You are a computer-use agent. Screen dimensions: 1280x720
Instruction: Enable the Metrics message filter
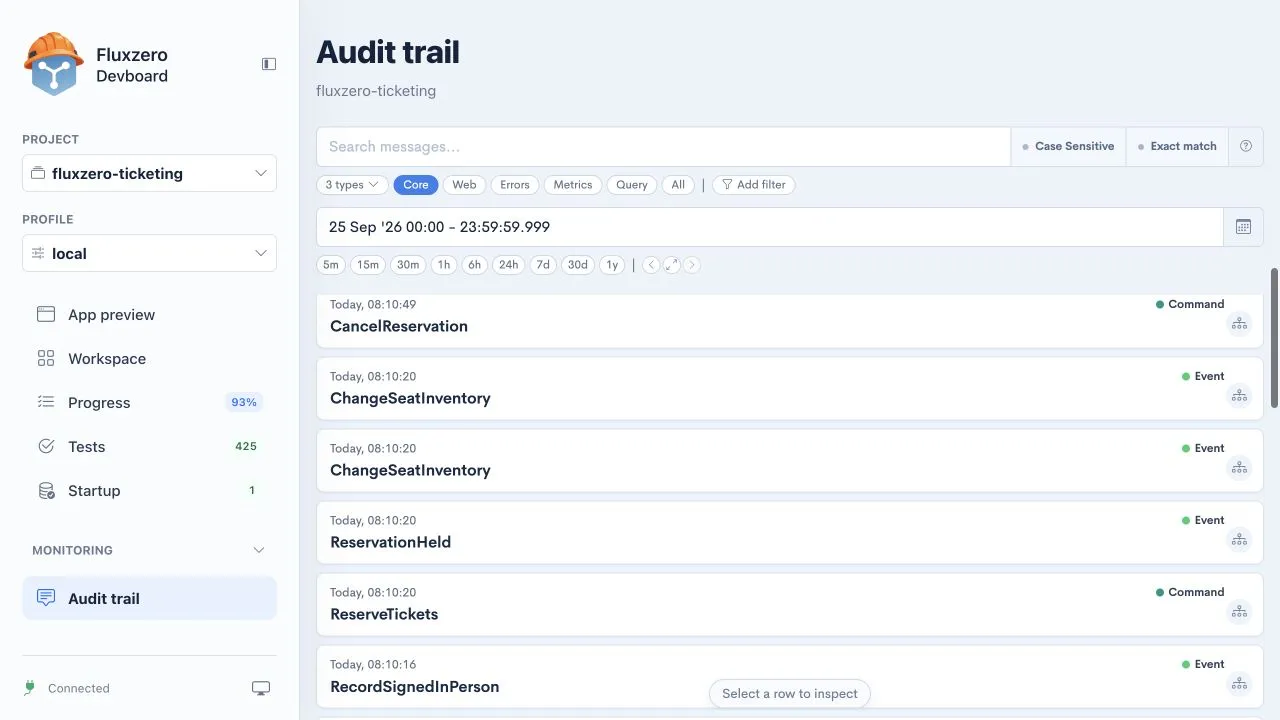click(x=573, y=185)
